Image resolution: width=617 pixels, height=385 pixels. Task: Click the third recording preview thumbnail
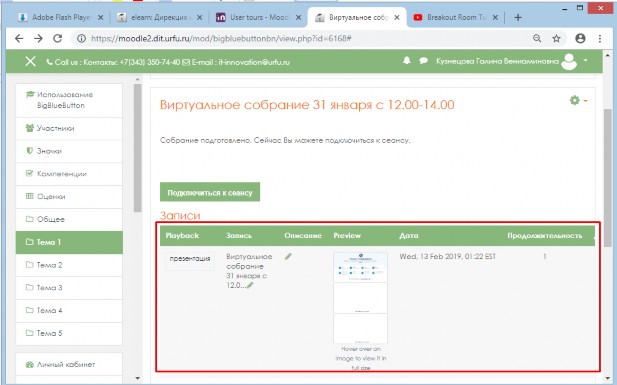coord(360,329)
